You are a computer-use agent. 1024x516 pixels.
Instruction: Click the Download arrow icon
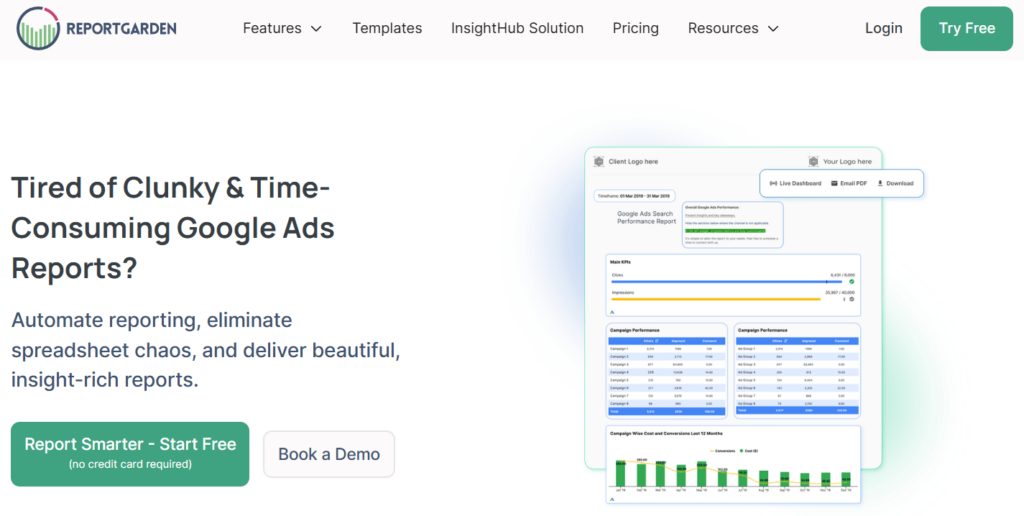click(880, 184)
